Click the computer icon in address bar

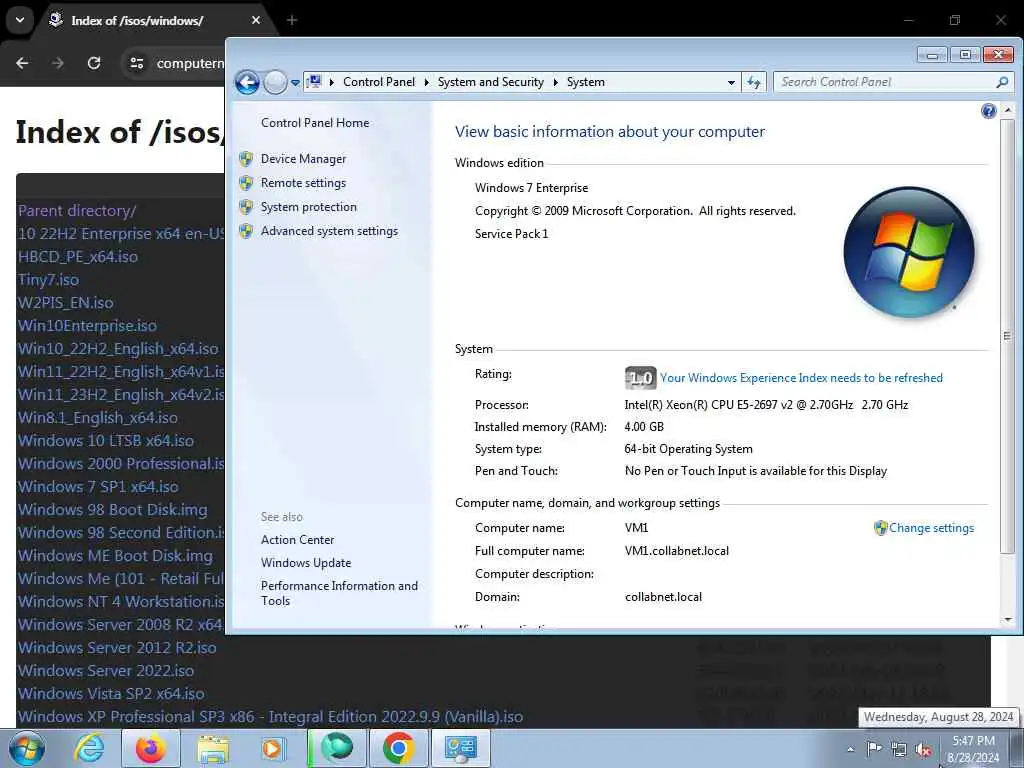pyautogui.click(x=315, y=82)
